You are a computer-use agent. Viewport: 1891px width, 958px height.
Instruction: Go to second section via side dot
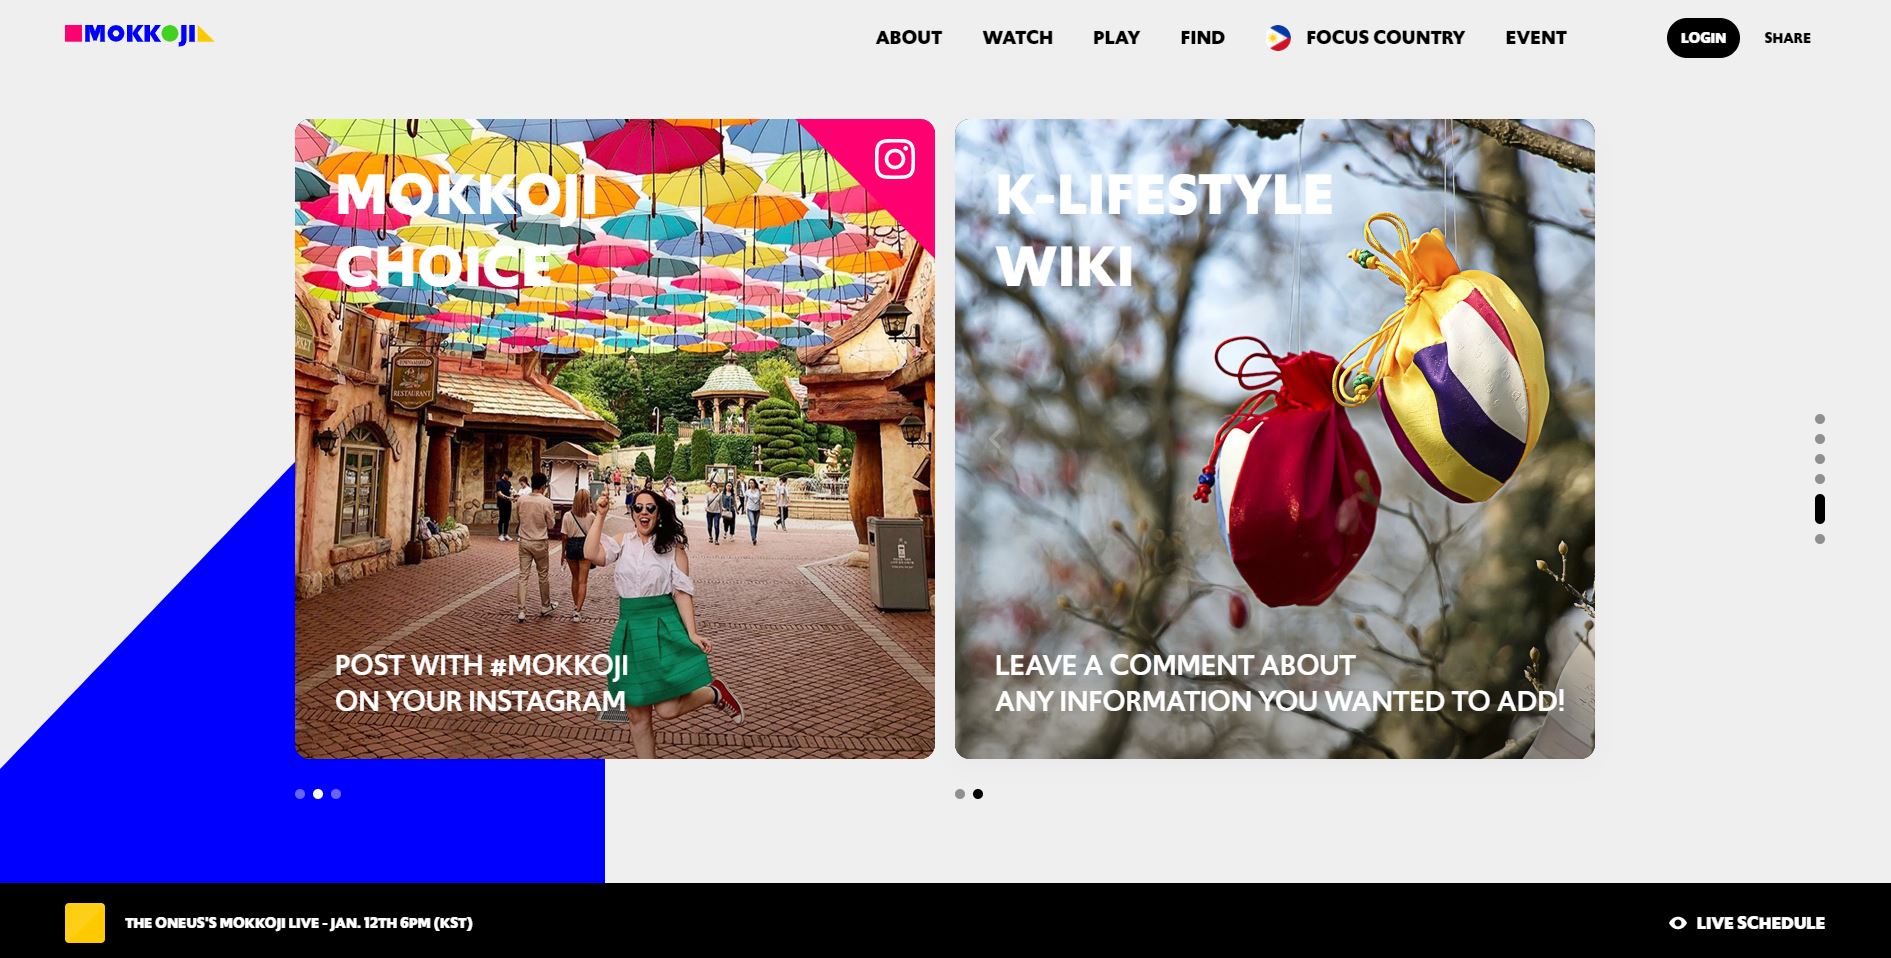(1820, 439)
